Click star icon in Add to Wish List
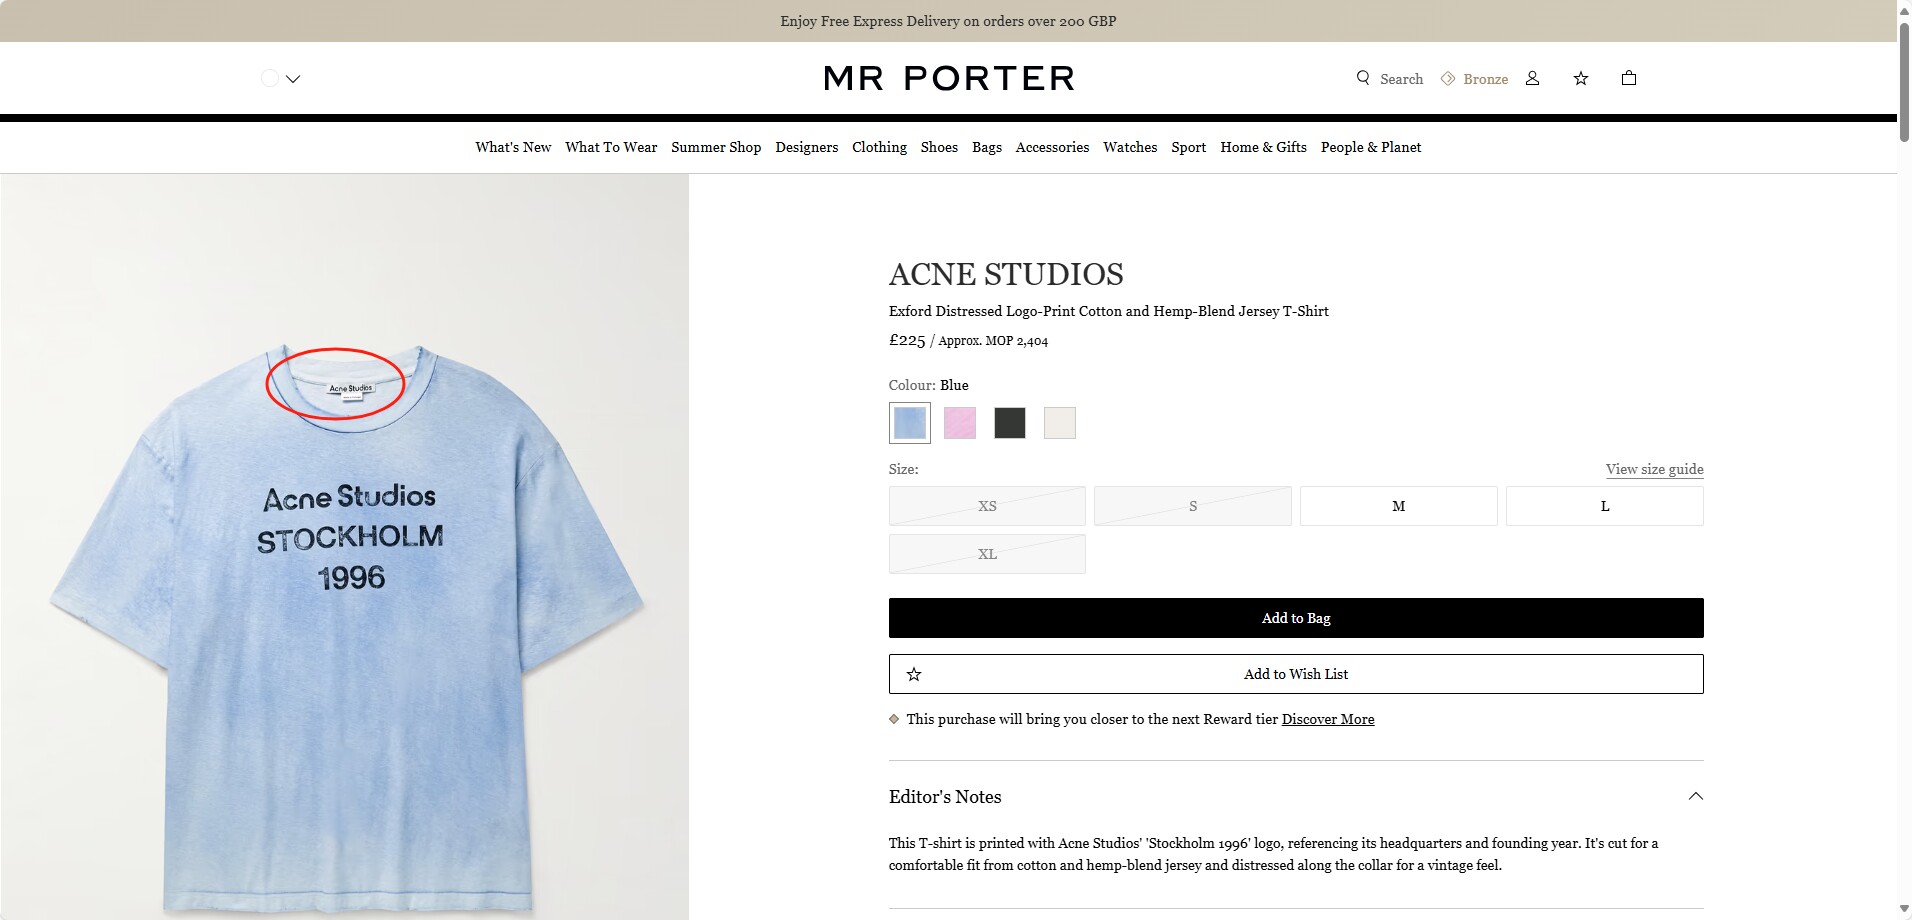Screen dimensions: 1912x920 pyautogui.click(x=914, y=674)
